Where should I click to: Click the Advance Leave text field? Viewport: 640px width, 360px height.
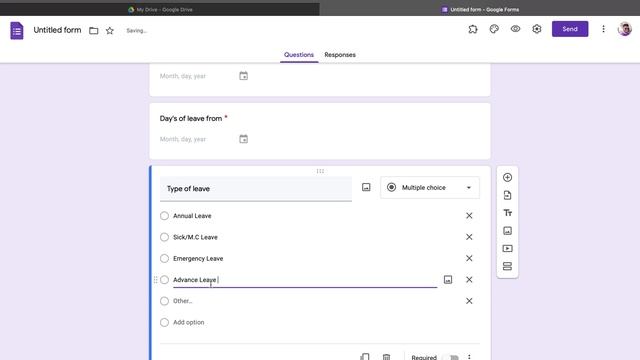point(305,280)
